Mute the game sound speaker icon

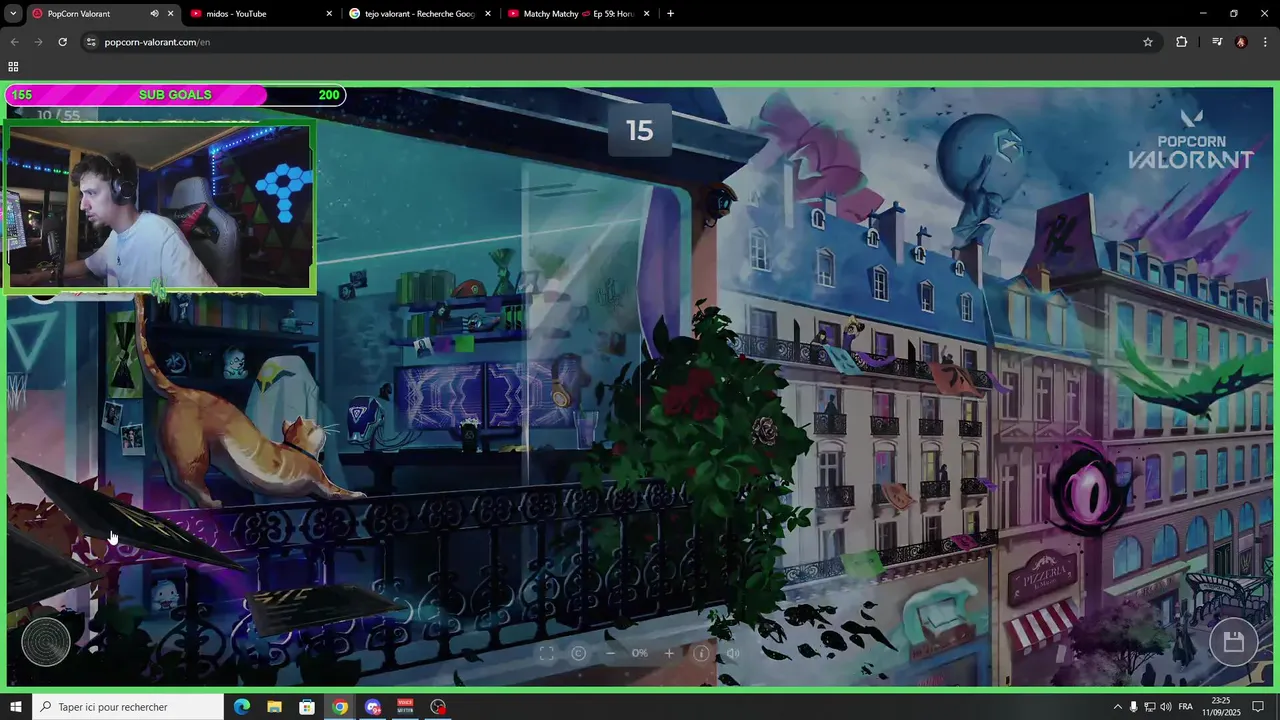coord(733,653)
